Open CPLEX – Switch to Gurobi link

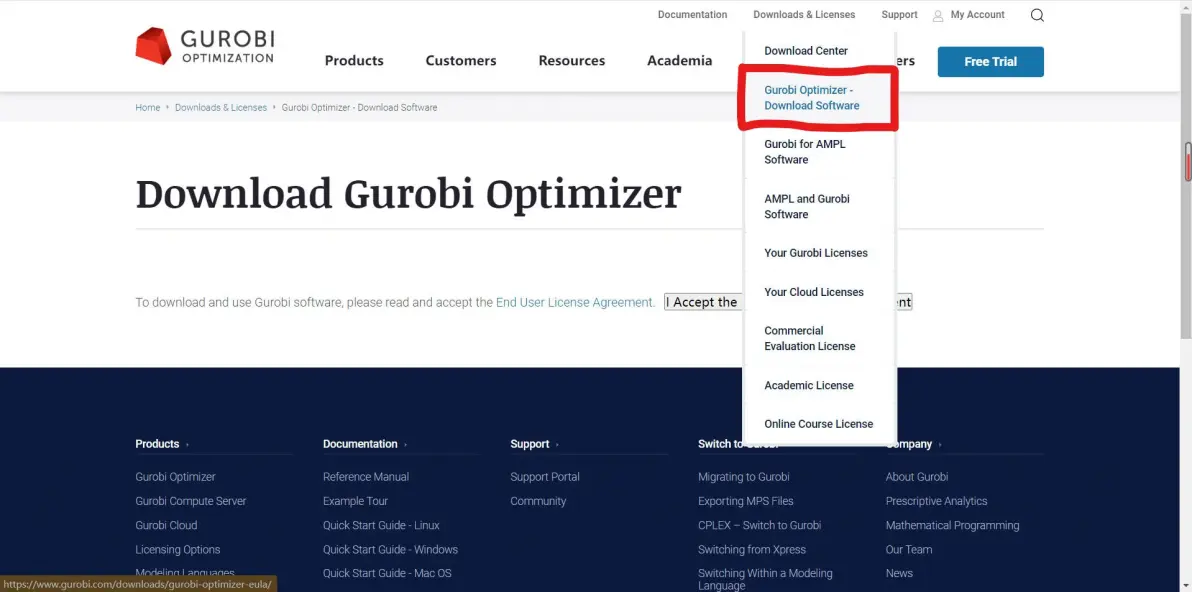tap(759, 525)
